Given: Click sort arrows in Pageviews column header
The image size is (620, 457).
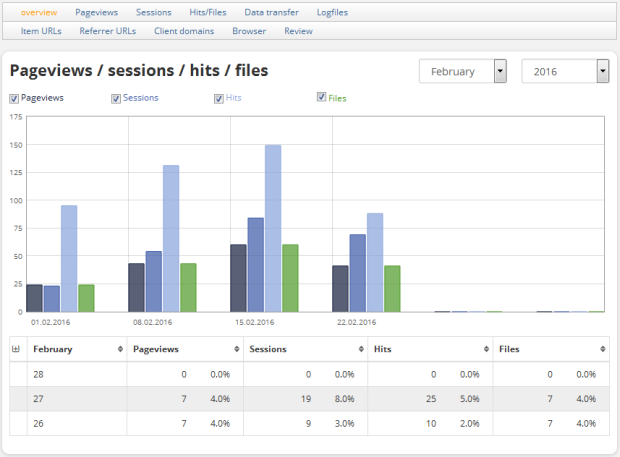Looking at the screenshot, I should [x=236, y=348].
